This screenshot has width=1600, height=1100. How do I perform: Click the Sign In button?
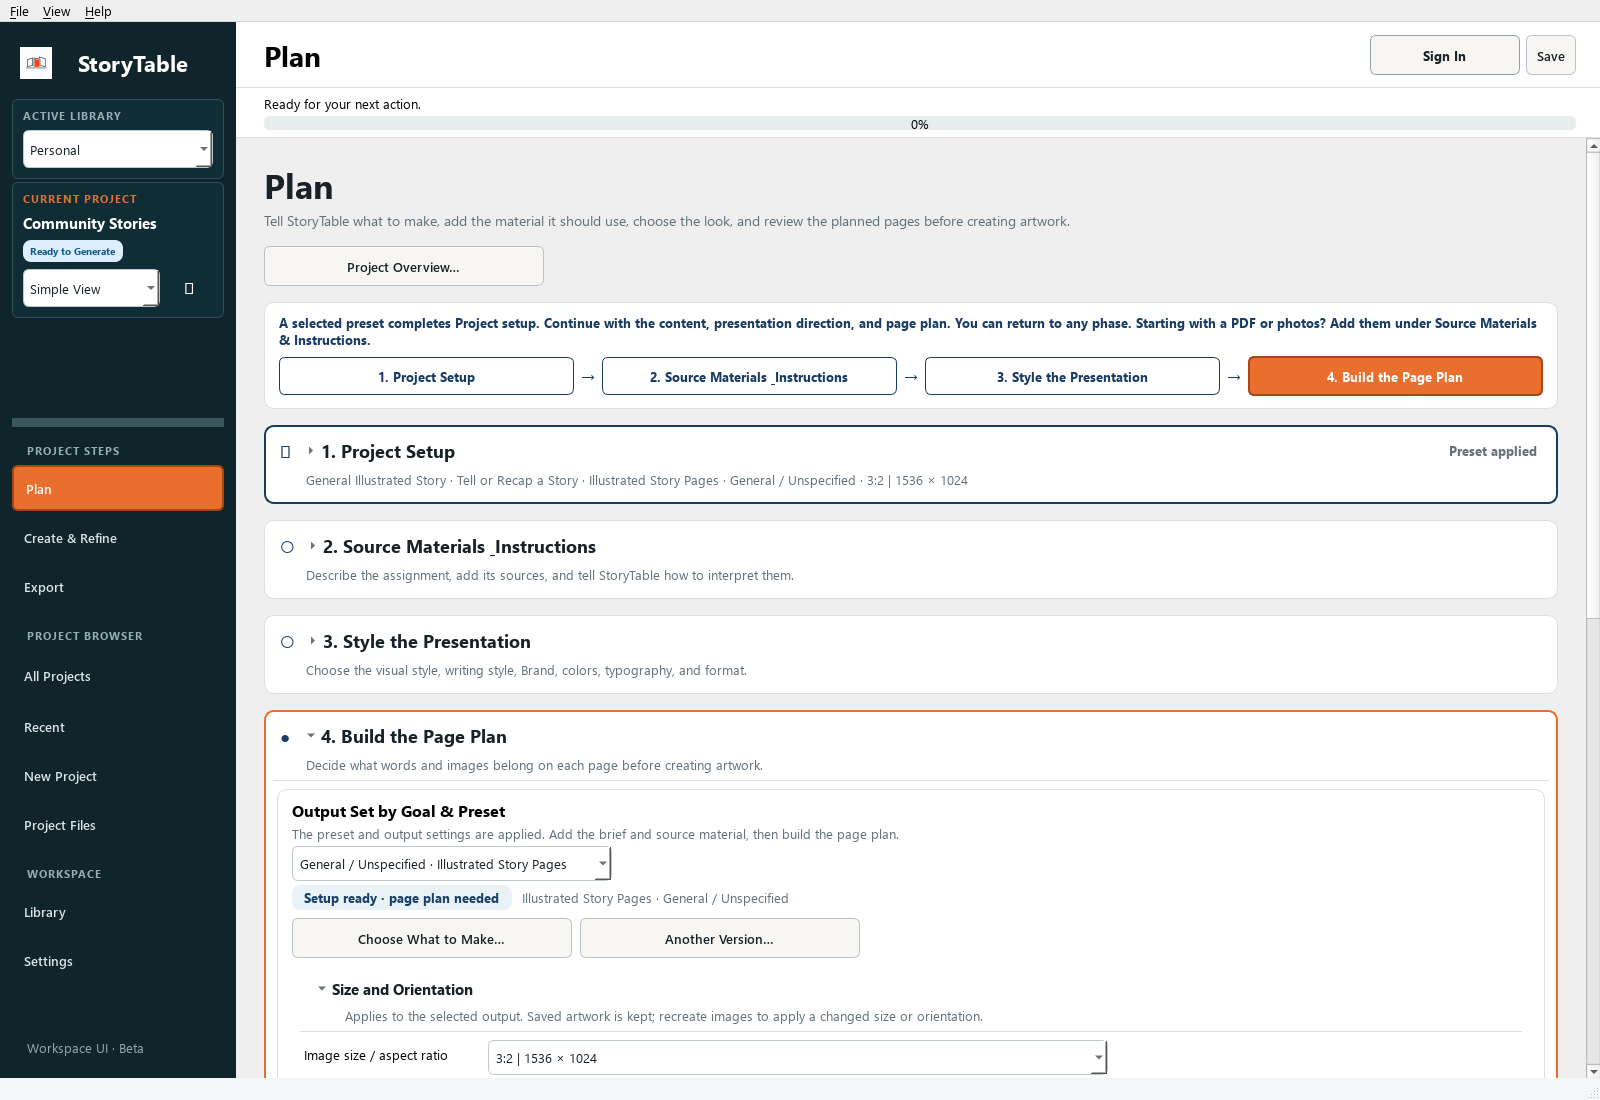pos(1444,56)
